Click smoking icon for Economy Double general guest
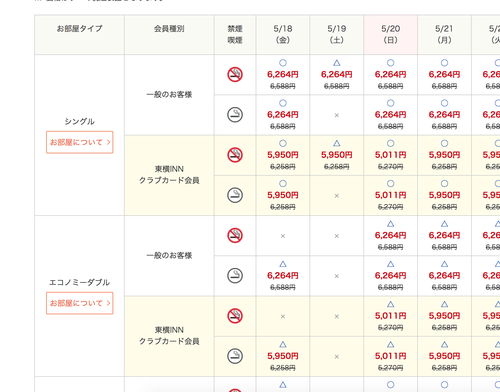The width and height of the screenshot is (500, 392). coord(235,276)
